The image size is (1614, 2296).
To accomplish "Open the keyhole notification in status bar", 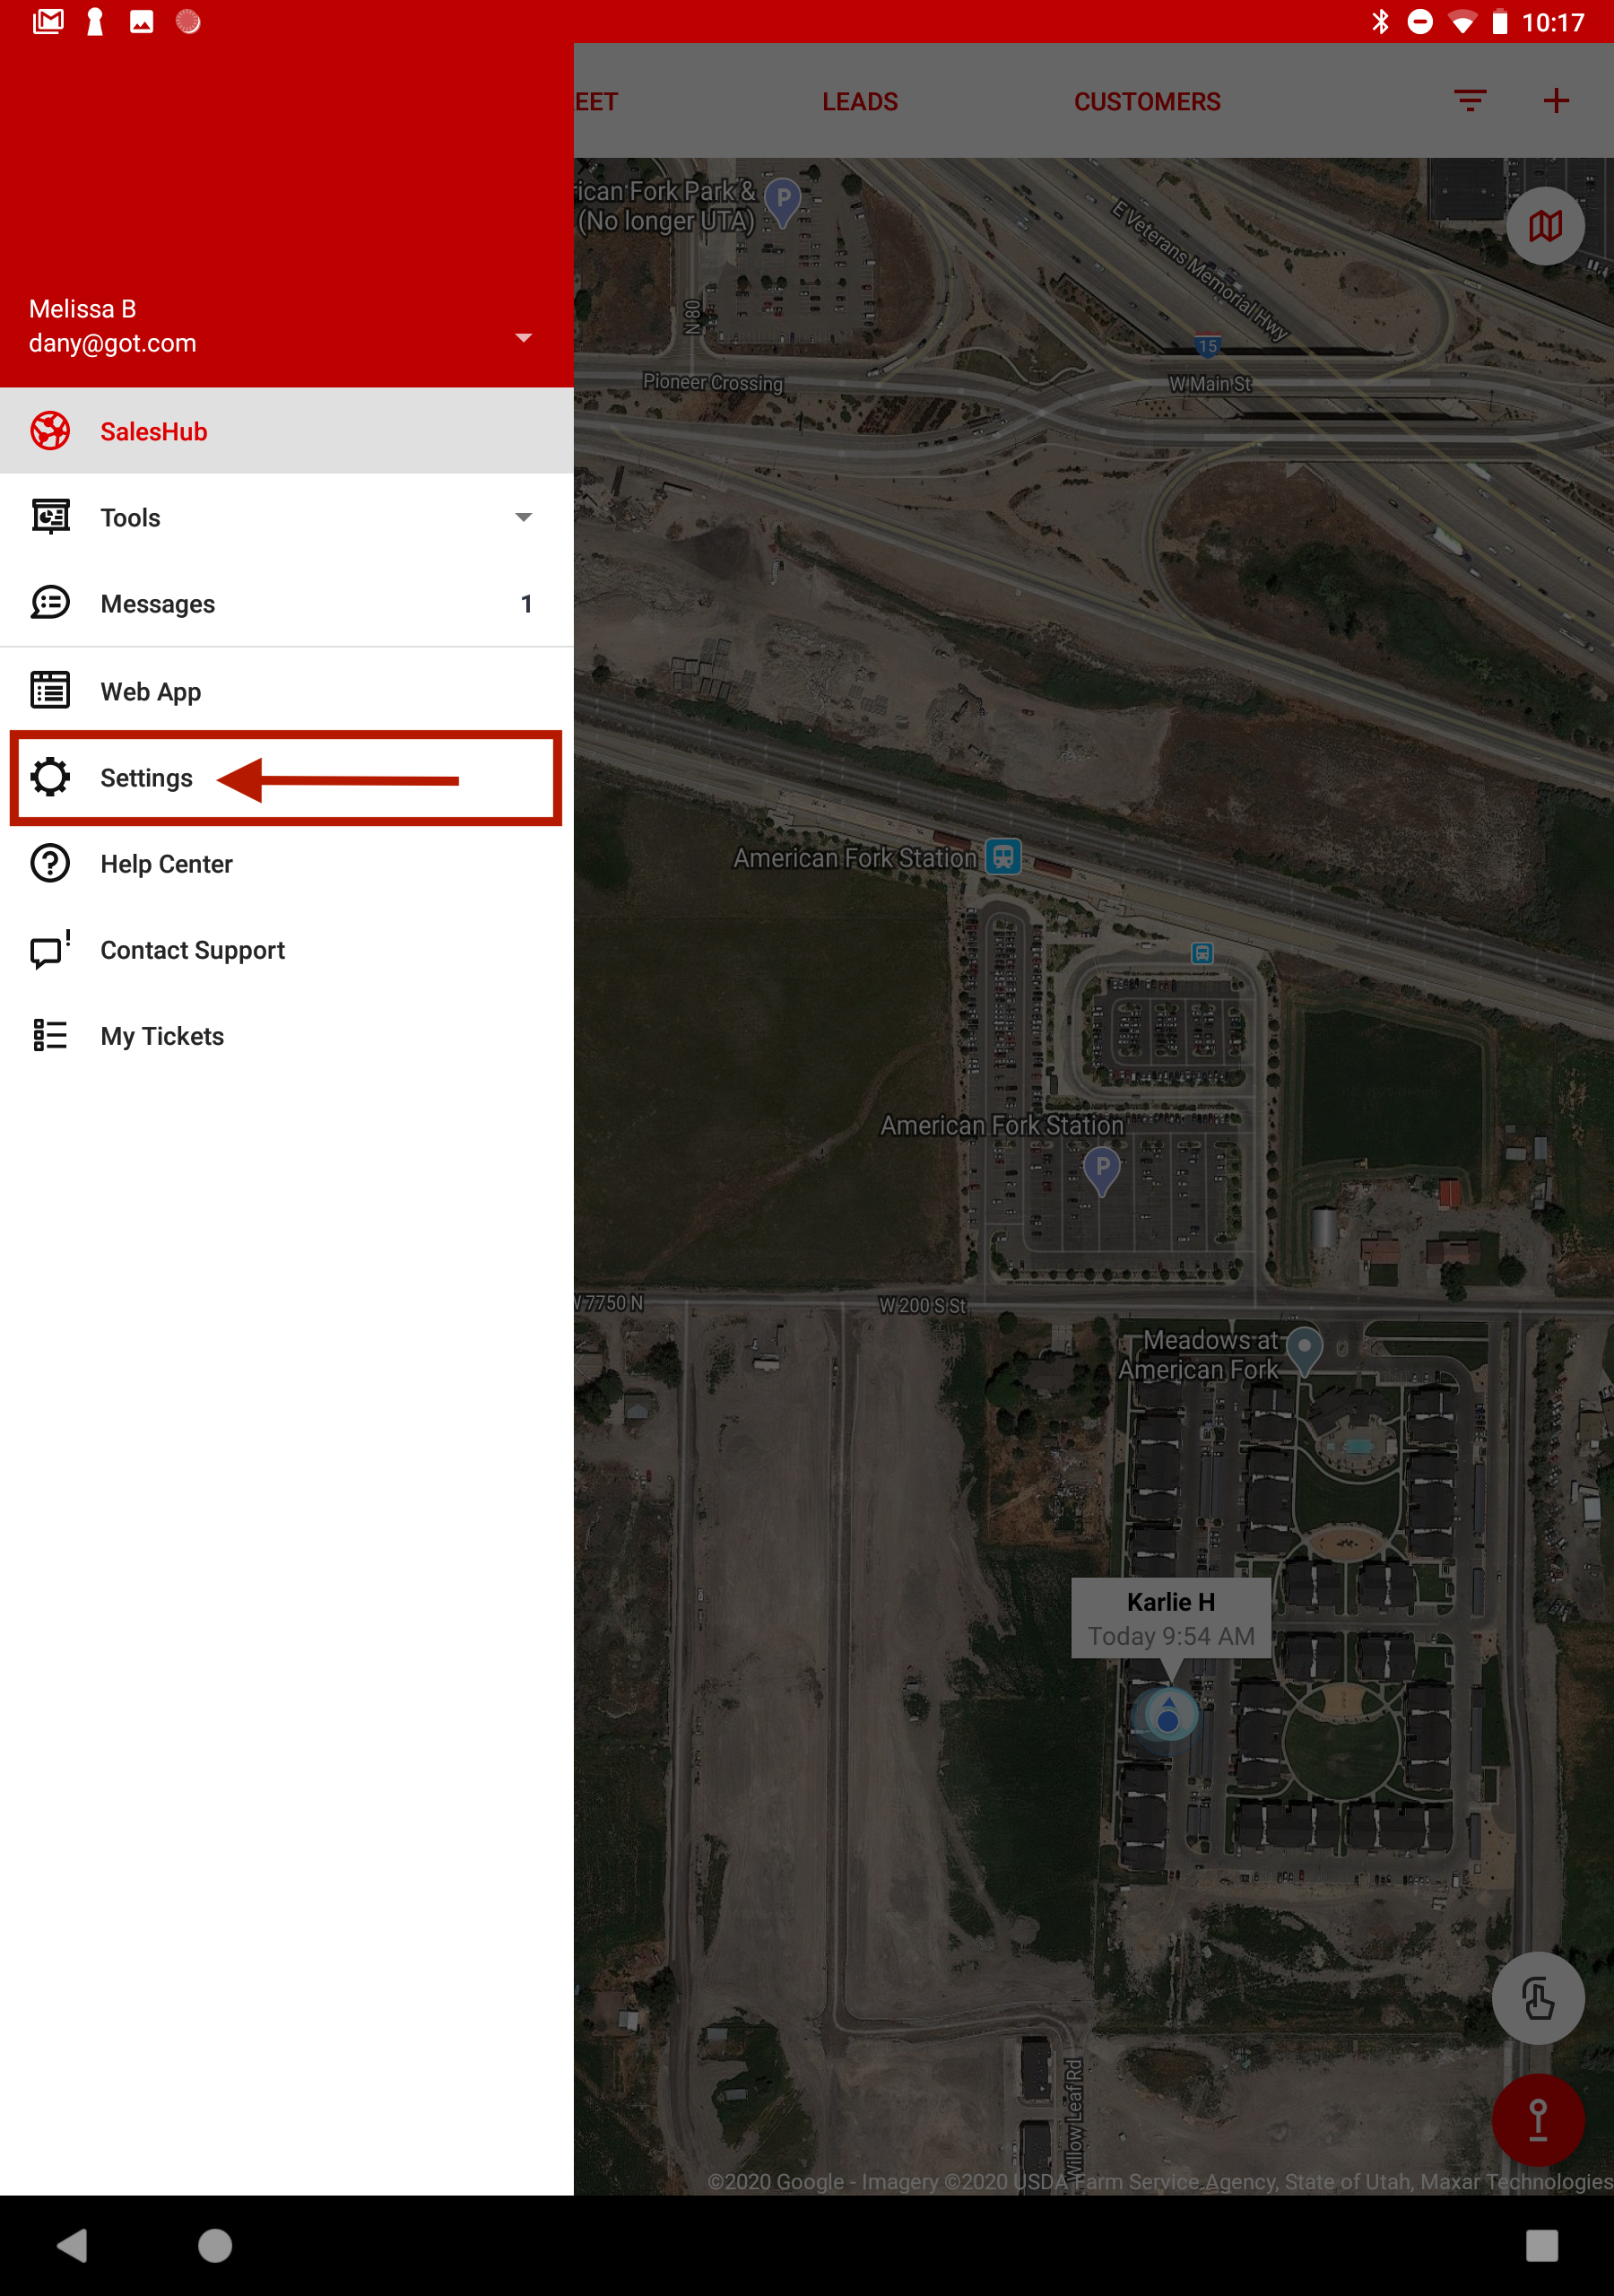I will [x=95, y=21].
